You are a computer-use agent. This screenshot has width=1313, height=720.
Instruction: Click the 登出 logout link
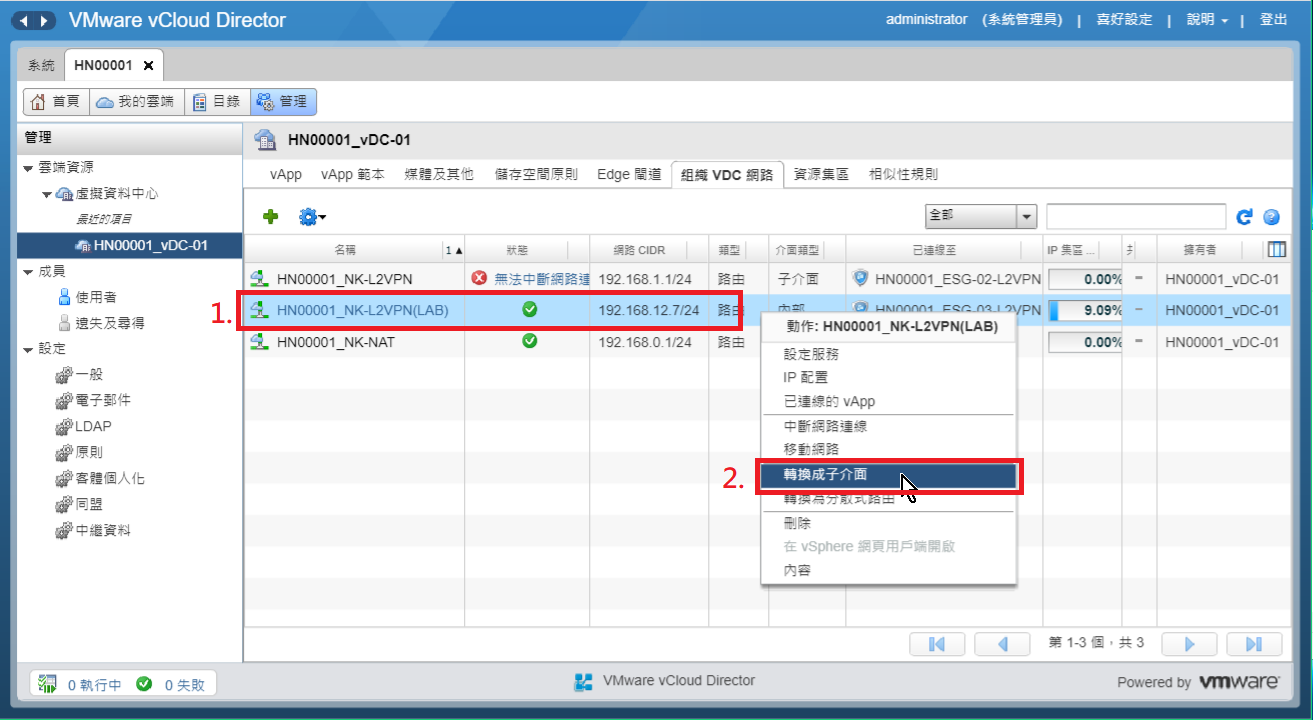(x=1273, y=20)
